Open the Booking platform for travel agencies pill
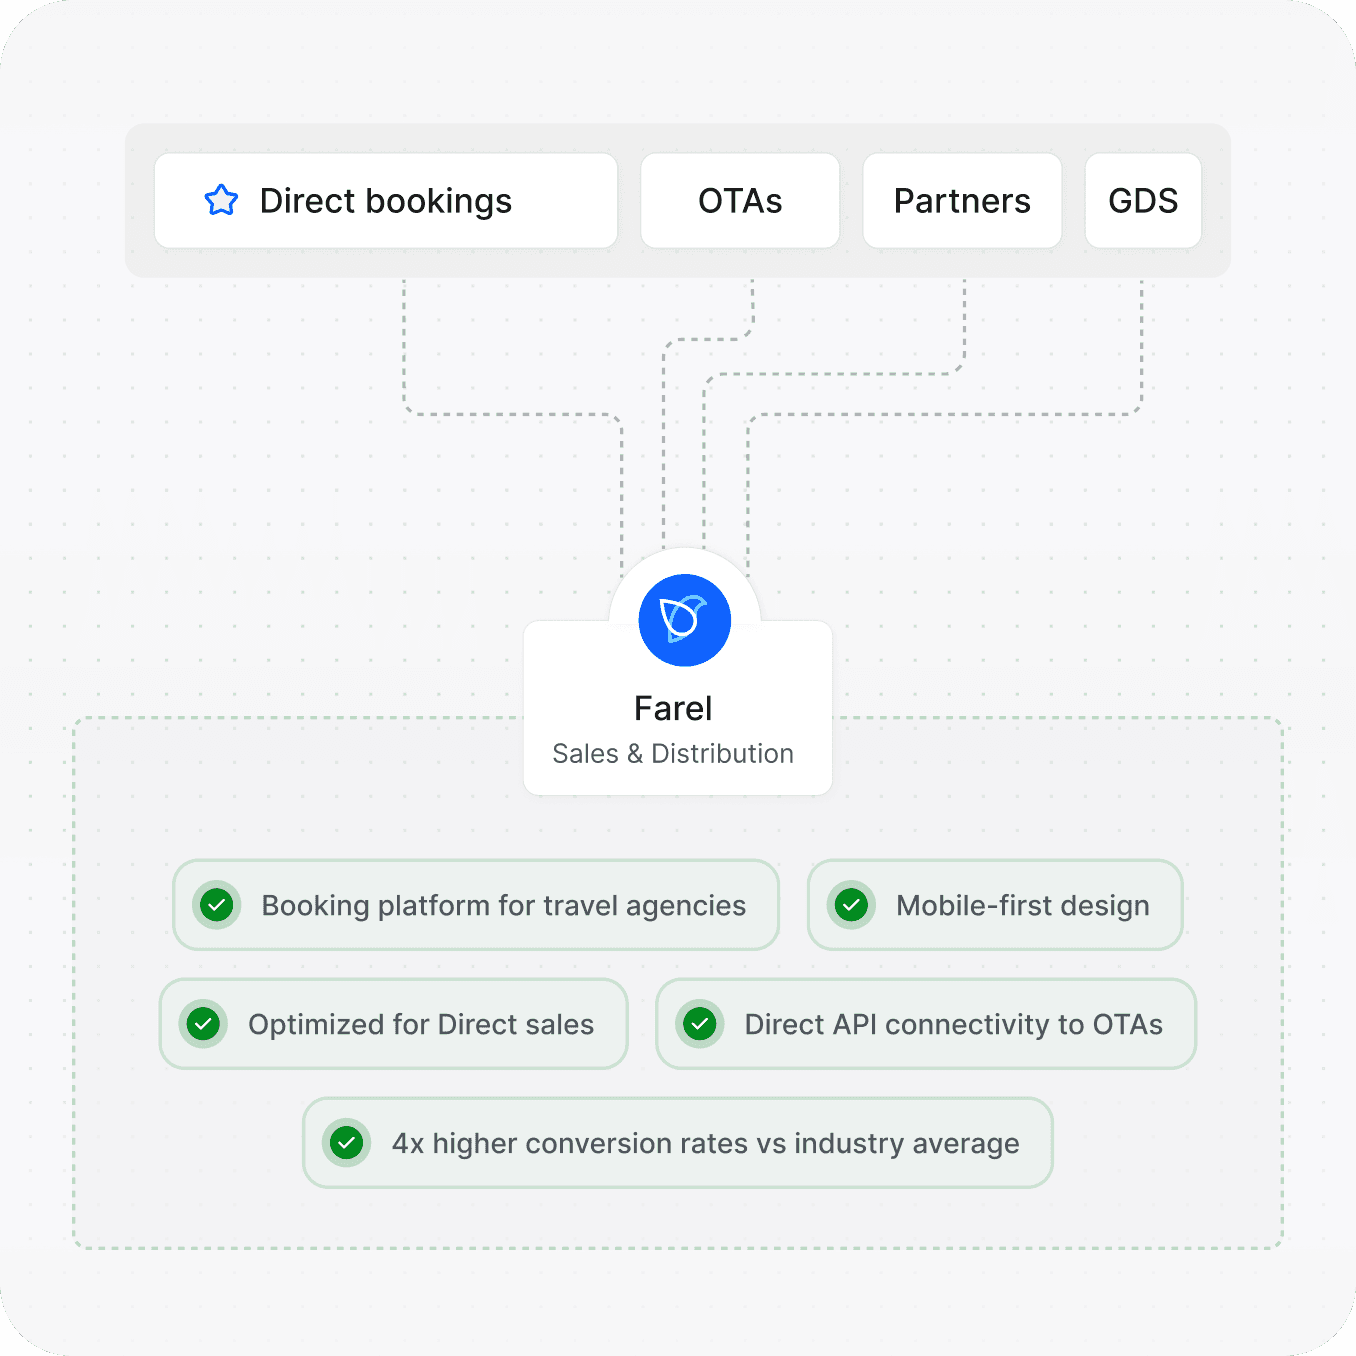Screen dimensions: 1356x1356 point(476,905)
